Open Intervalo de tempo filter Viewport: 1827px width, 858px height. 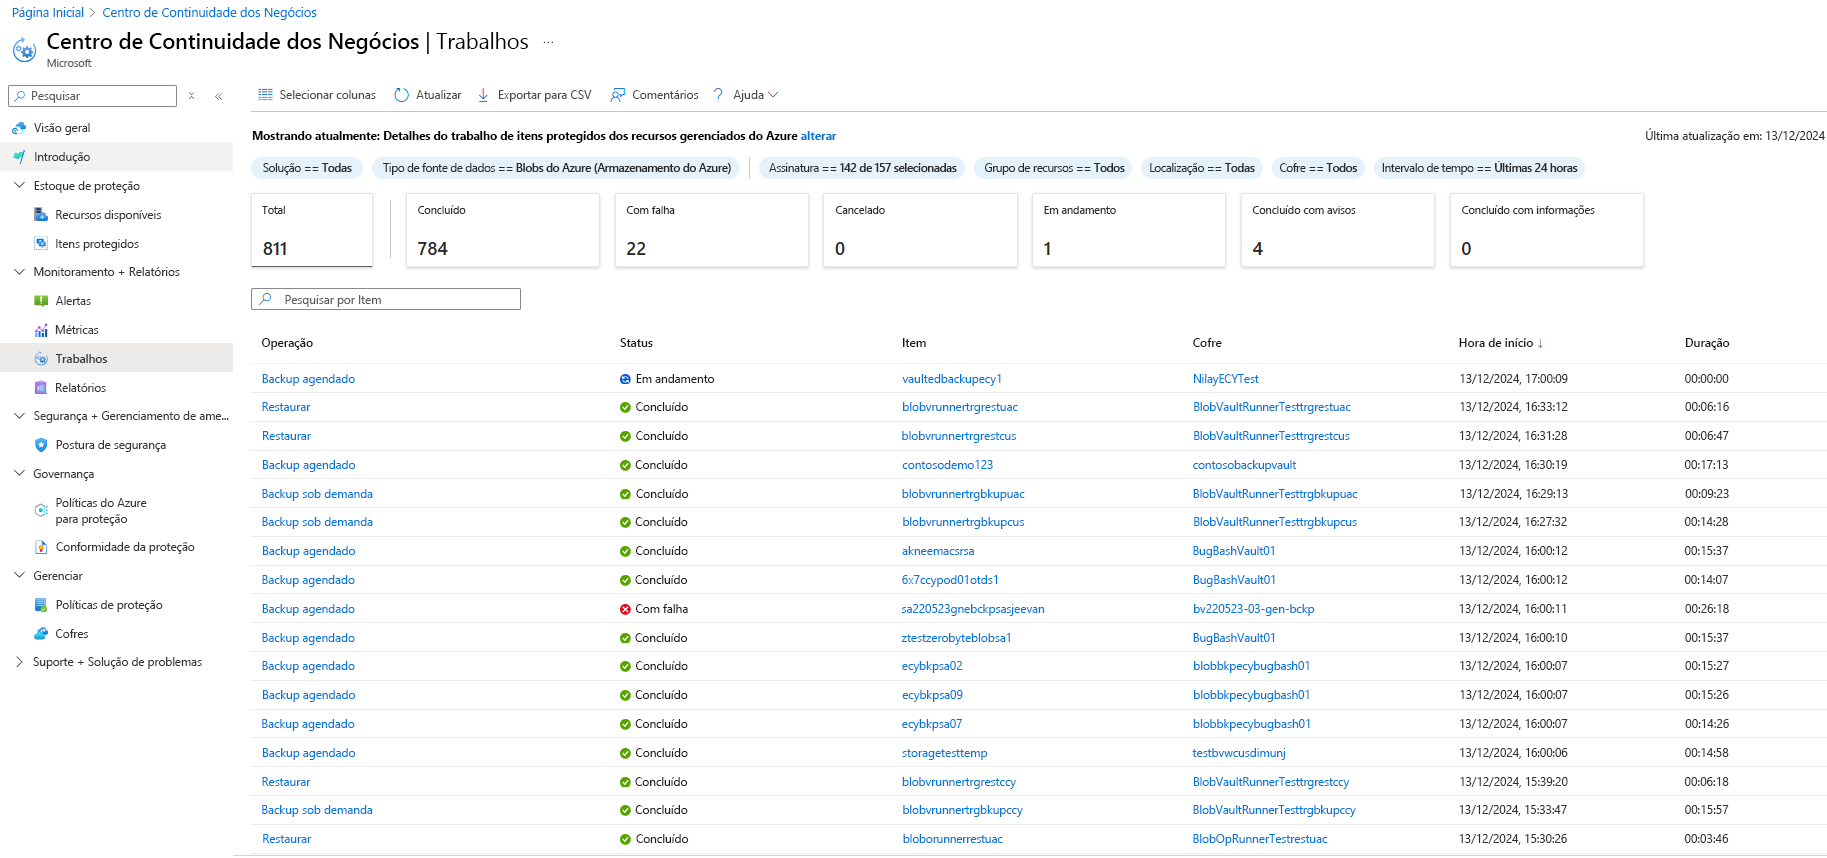point(1479,168)
